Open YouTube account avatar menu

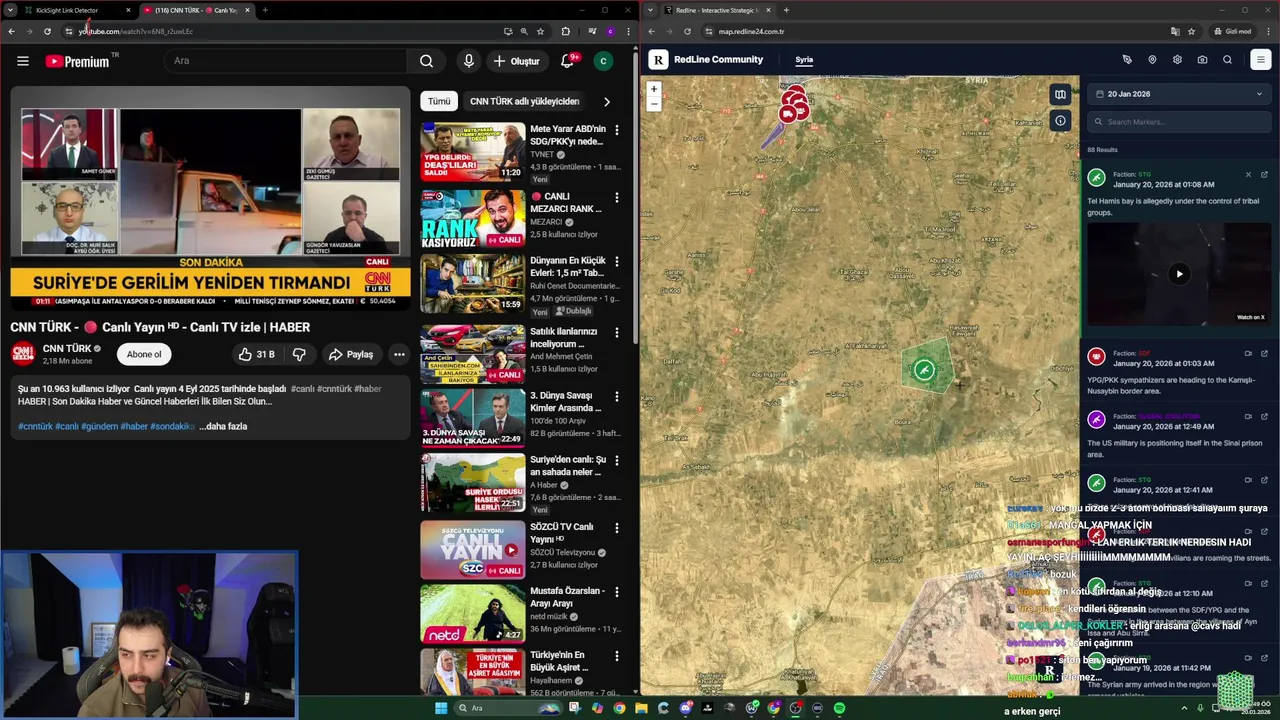point(603,61)
